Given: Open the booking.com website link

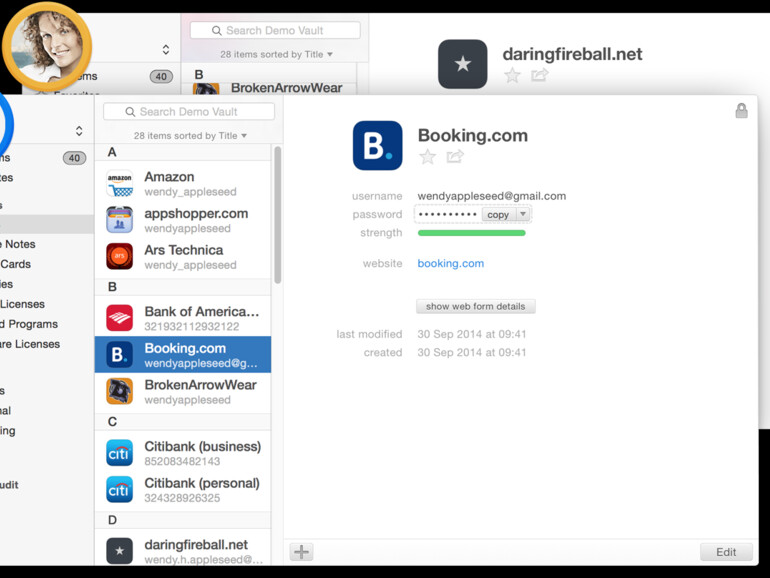Looking at the screenshot, I should click(x=451, y=264).
